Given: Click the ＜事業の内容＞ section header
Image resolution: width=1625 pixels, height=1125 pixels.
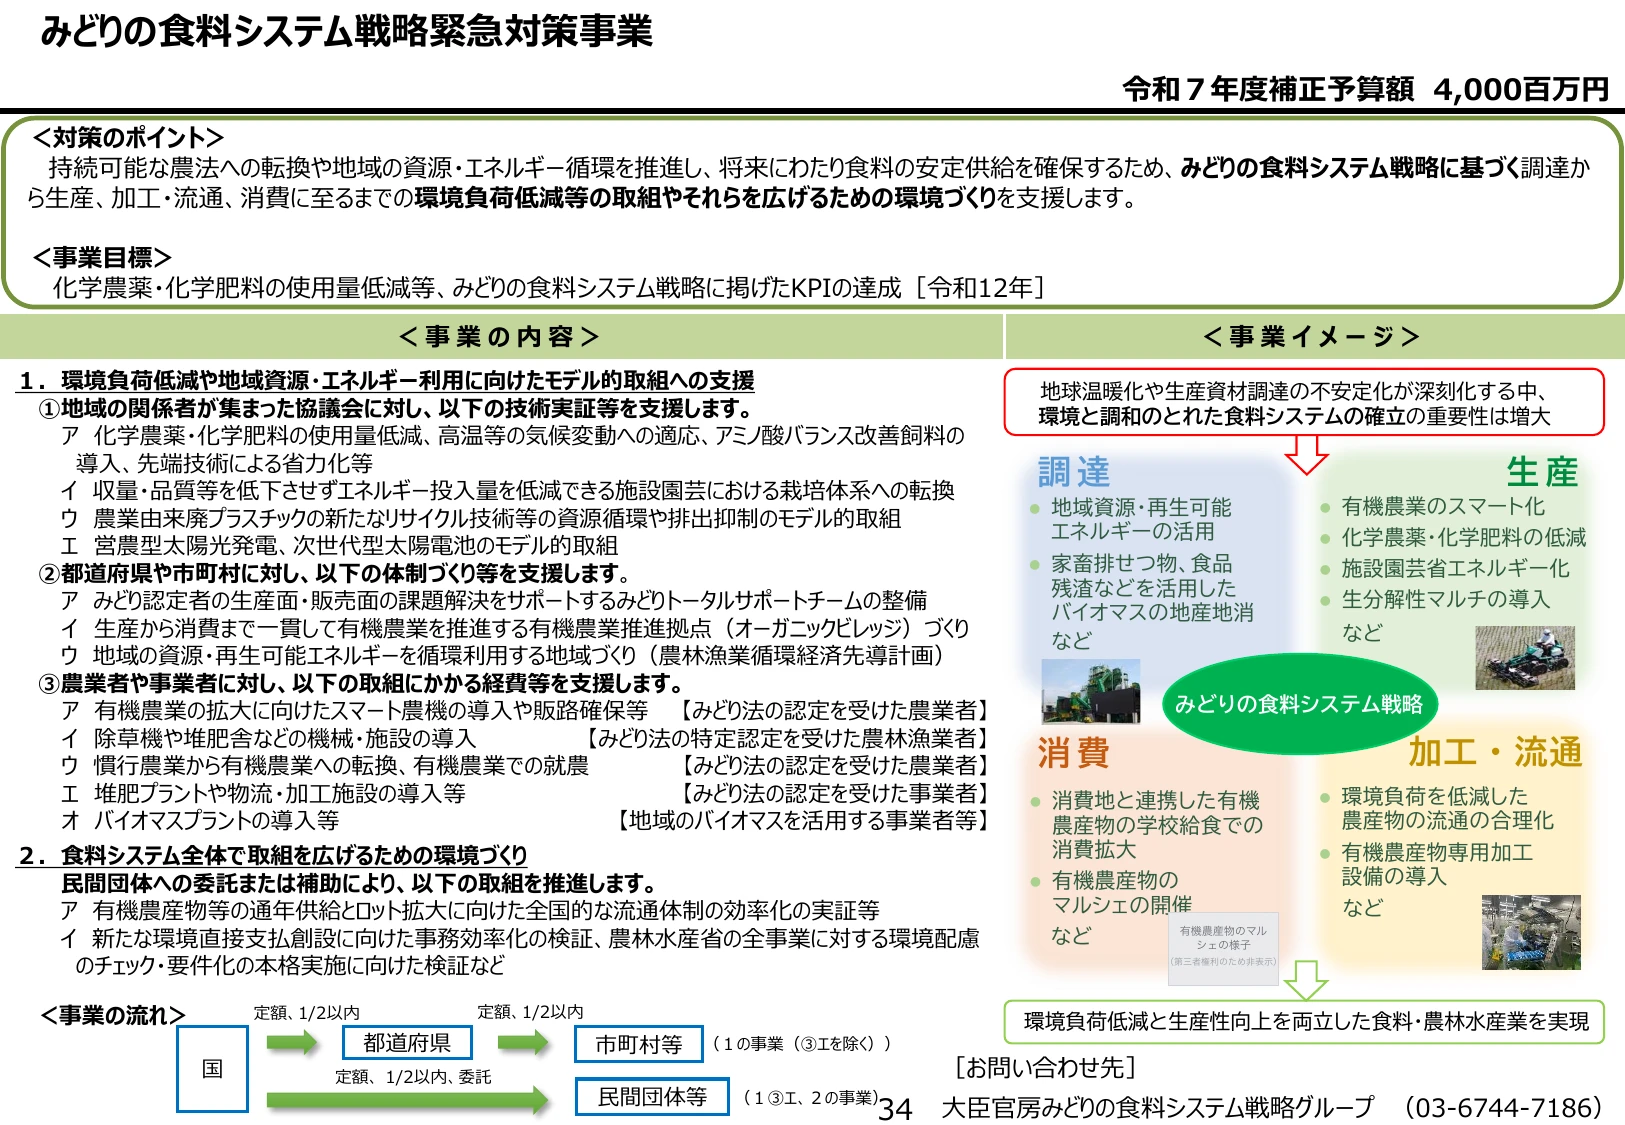Looking at the screenshot, I should (x=500, y=337).
